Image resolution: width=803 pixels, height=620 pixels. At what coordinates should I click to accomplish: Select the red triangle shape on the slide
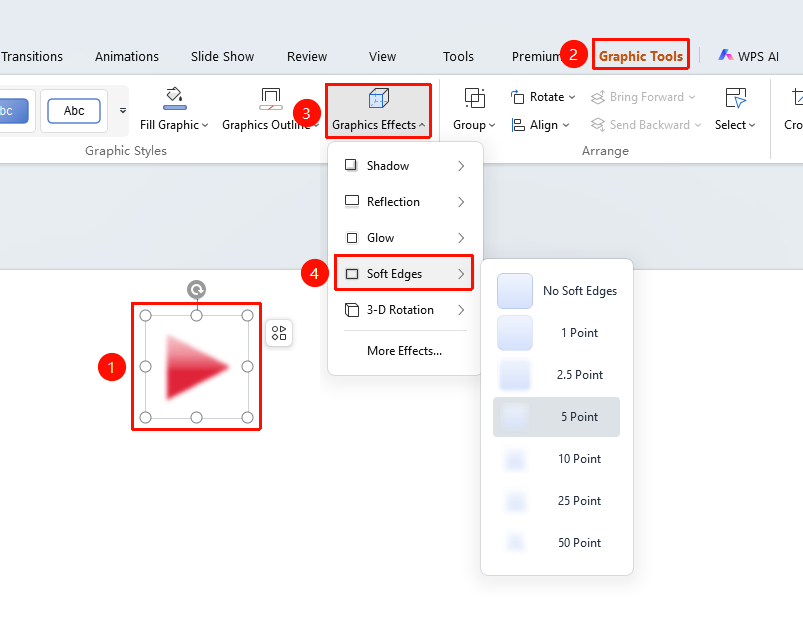click(197, 367)
